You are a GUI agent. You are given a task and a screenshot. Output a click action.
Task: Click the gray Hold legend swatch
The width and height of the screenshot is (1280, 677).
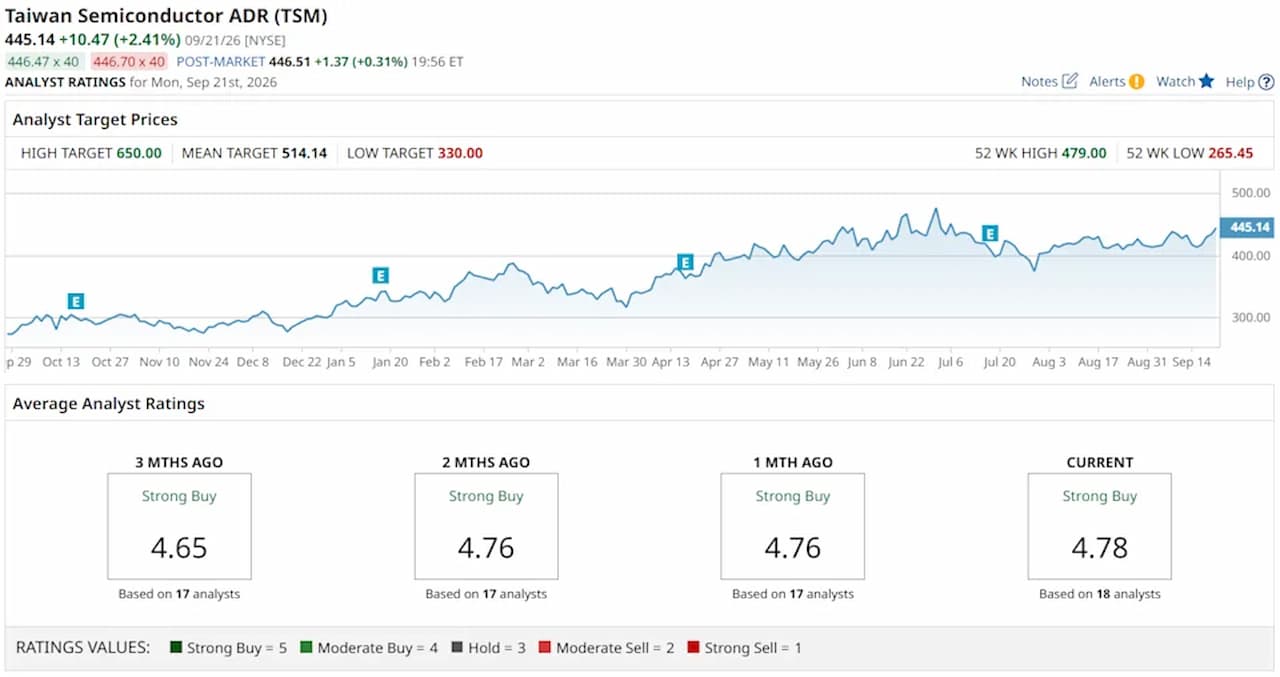(x=457, y=648)
